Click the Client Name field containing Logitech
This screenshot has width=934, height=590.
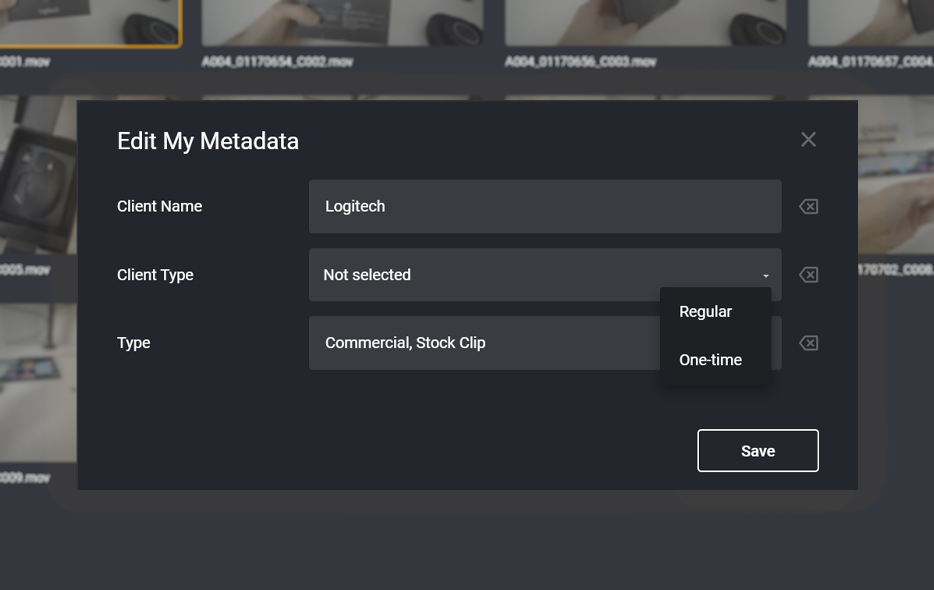pos(544,207)
